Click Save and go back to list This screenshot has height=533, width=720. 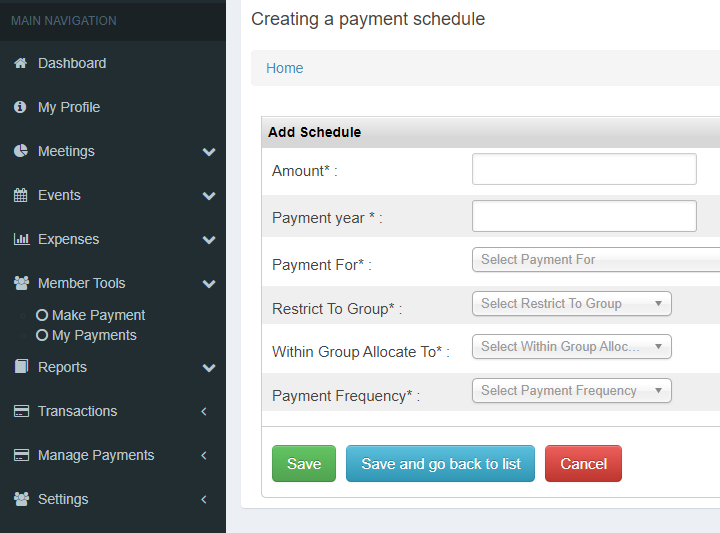pos(440,464)
